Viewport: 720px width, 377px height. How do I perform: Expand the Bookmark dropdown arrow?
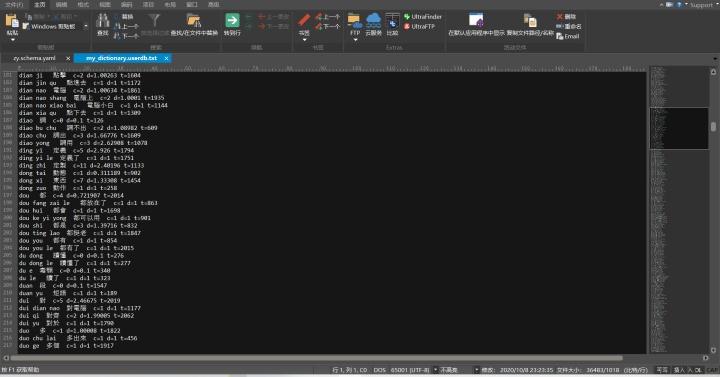pyautogui.click(x=304, y=40)
